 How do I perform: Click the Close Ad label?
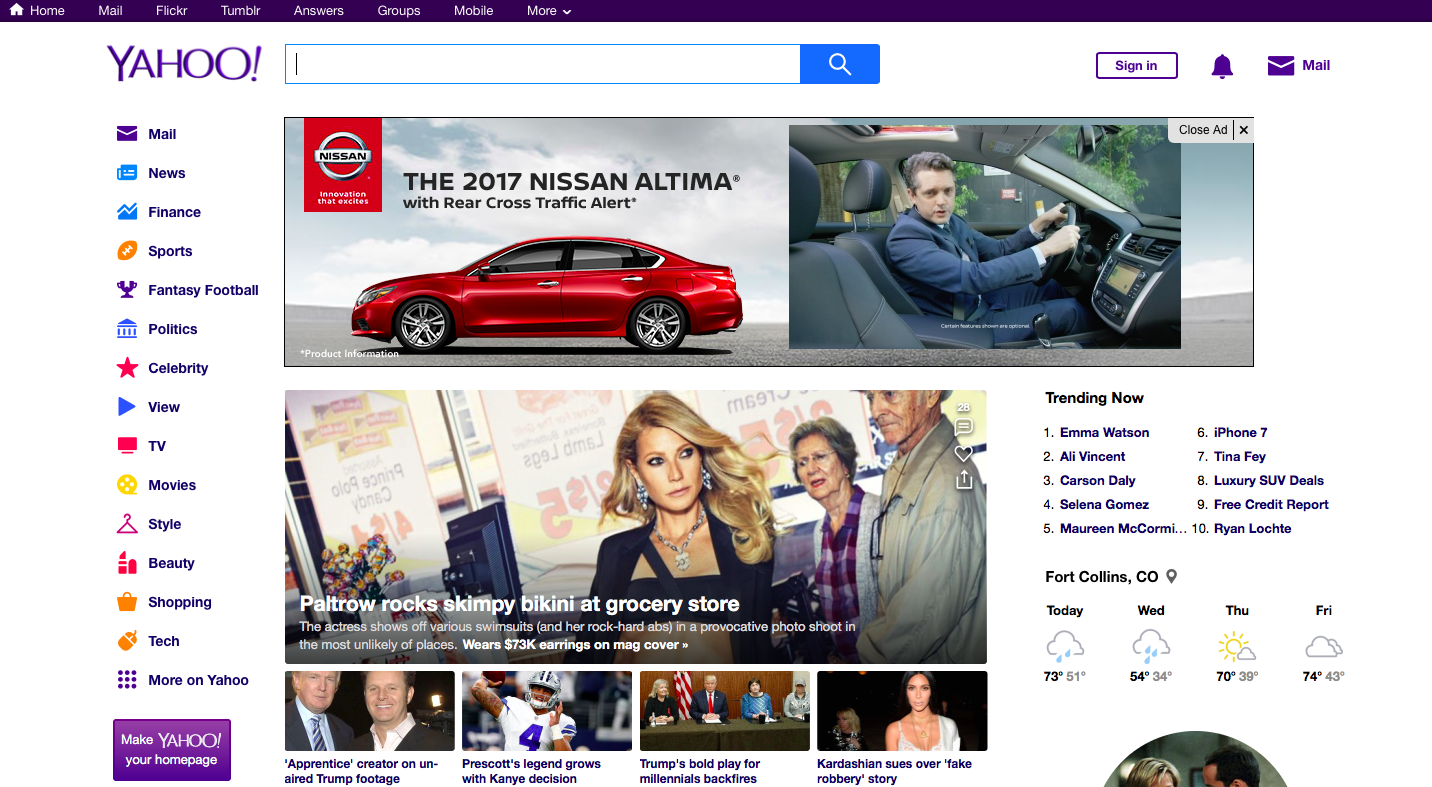(x=1203, y=130)
